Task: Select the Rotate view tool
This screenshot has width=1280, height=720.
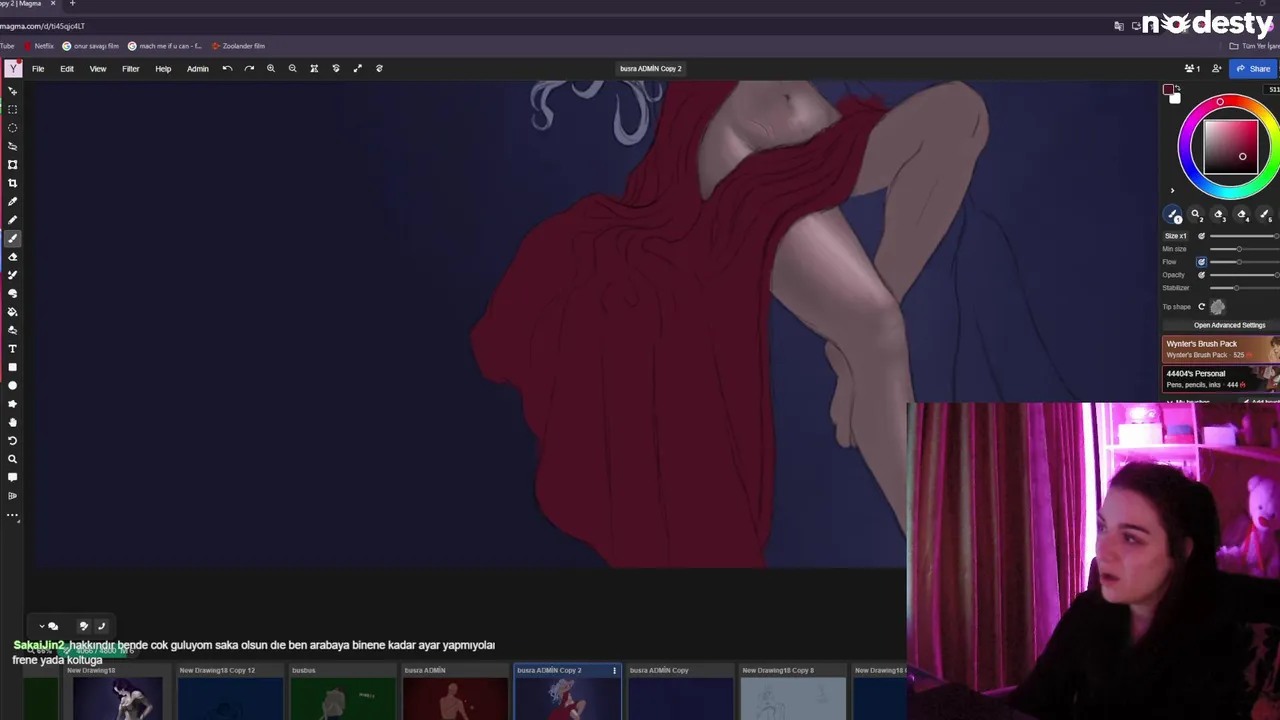Action: [x=13, y=441]
